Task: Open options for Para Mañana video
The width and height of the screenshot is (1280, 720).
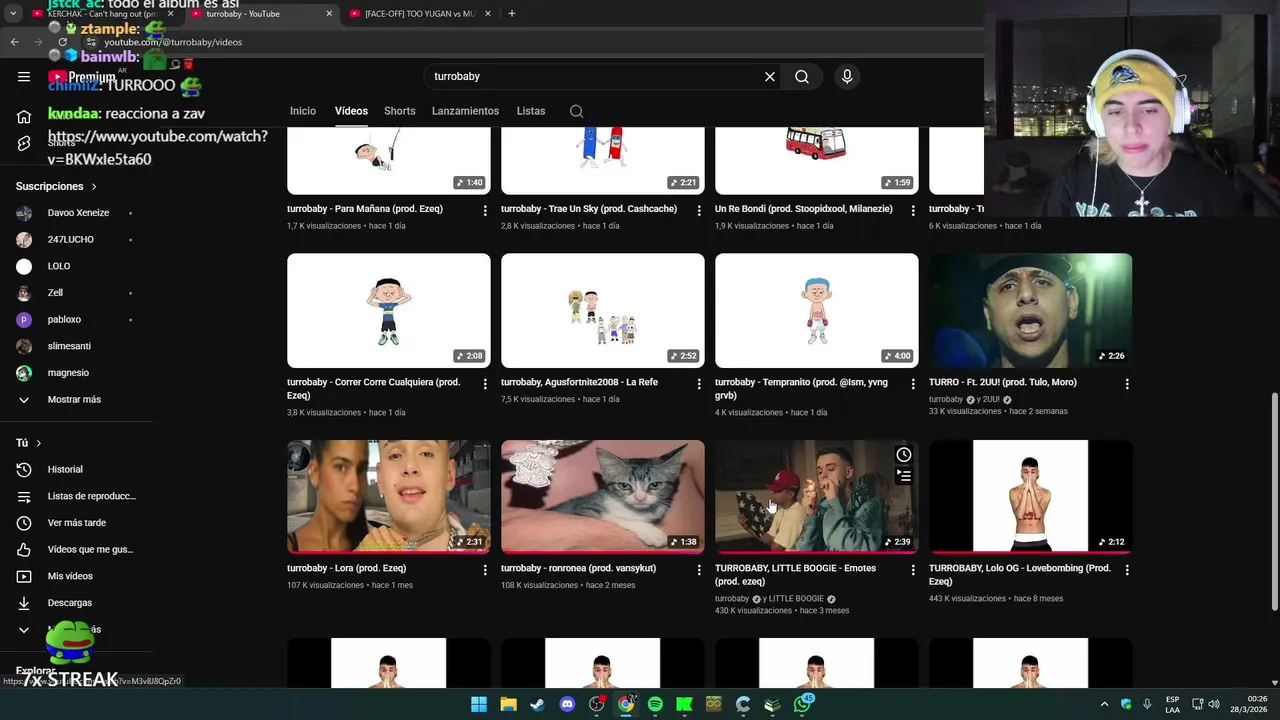Action: tap(485, 210)
